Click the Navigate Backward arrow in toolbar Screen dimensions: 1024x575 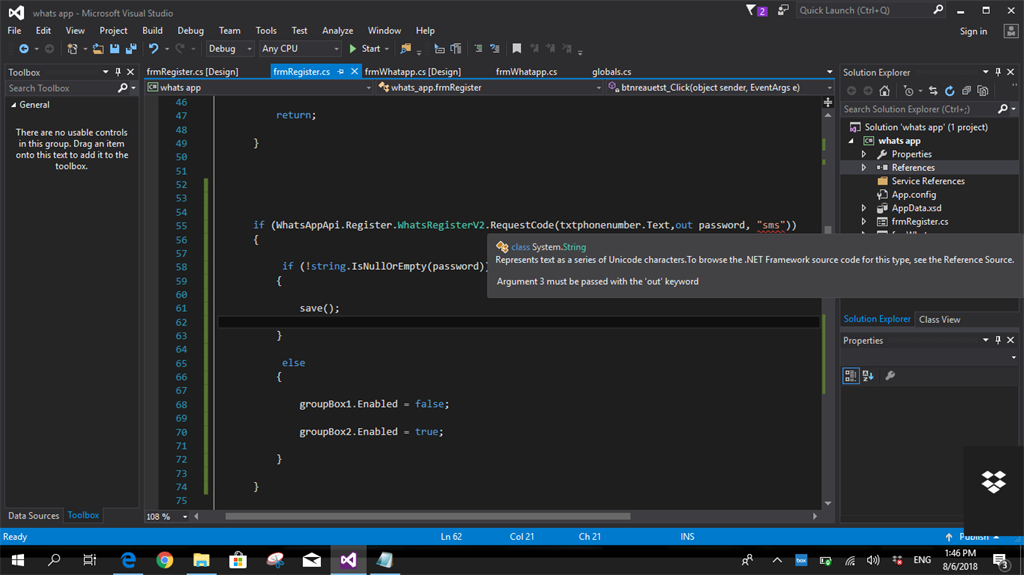click(x=24, y=49)
